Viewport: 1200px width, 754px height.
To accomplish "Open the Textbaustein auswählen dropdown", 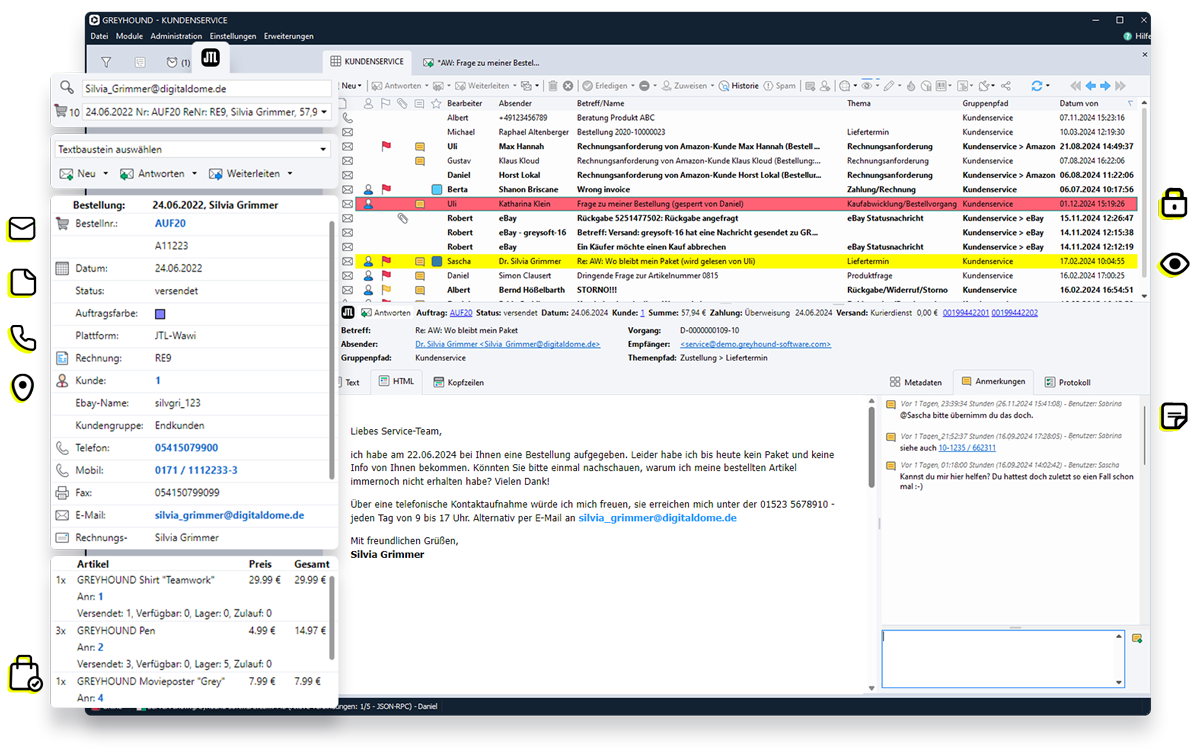I will (192, 149).
